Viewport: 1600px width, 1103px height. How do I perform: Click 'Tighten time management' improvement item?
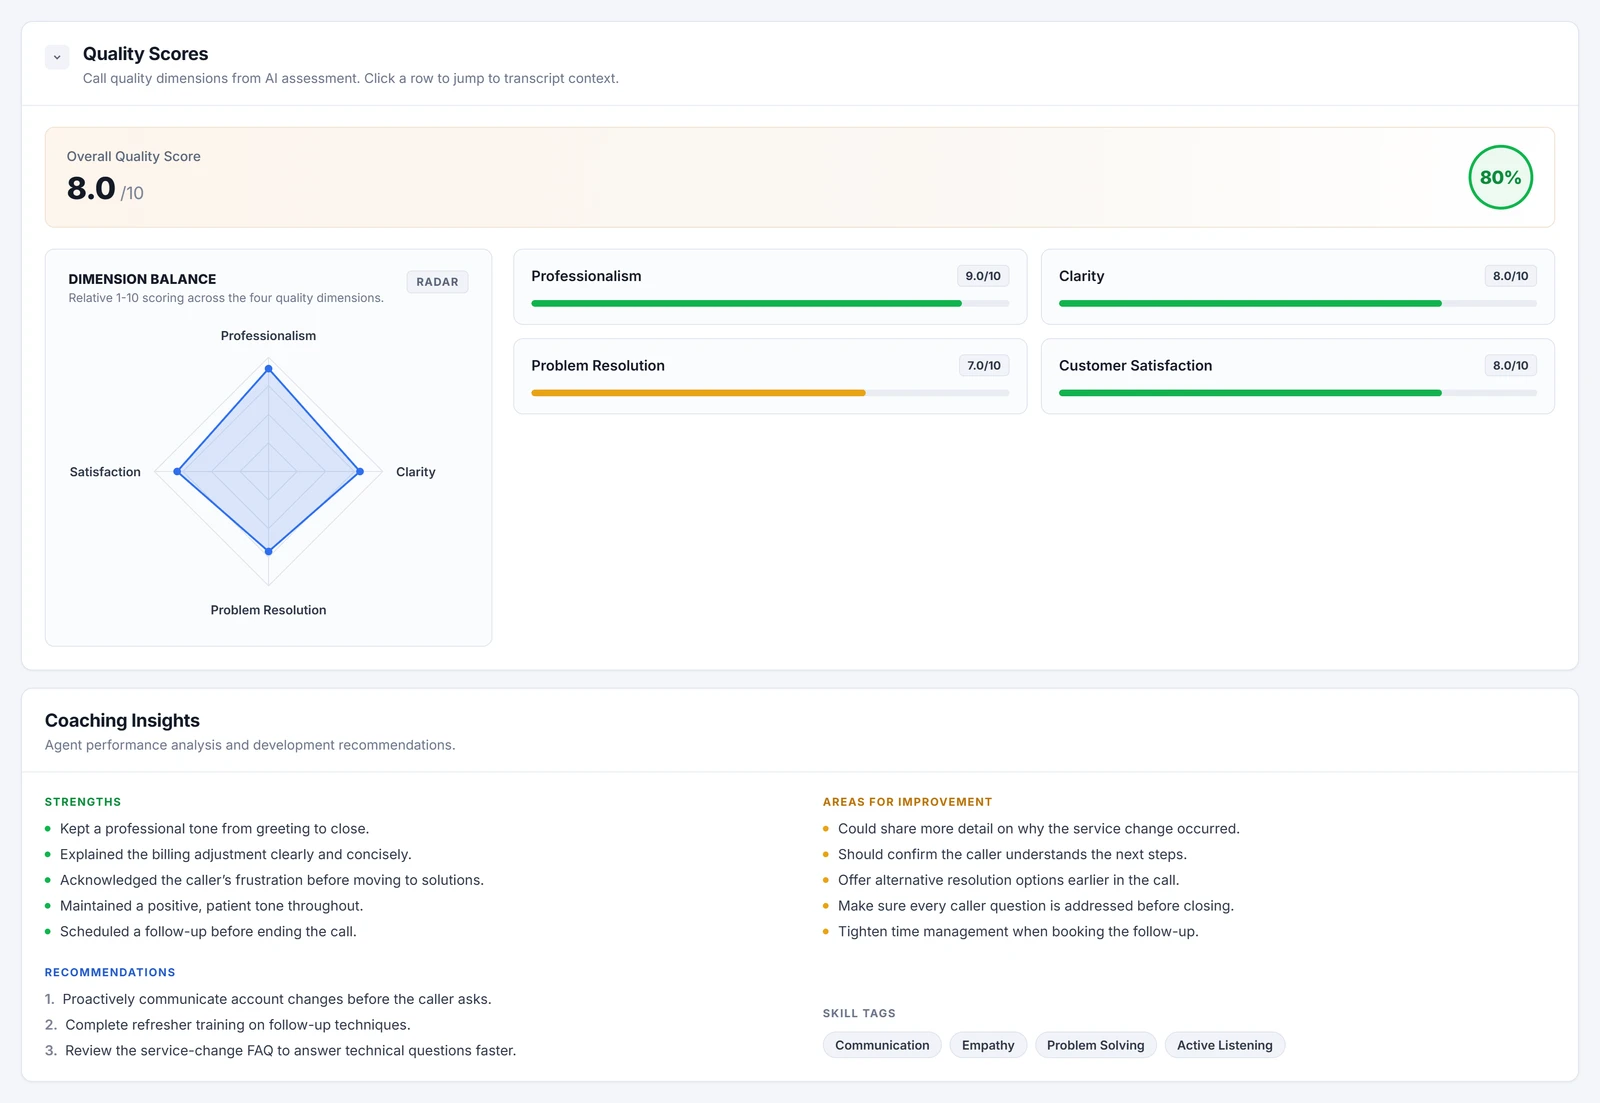tap(1018, 932)
